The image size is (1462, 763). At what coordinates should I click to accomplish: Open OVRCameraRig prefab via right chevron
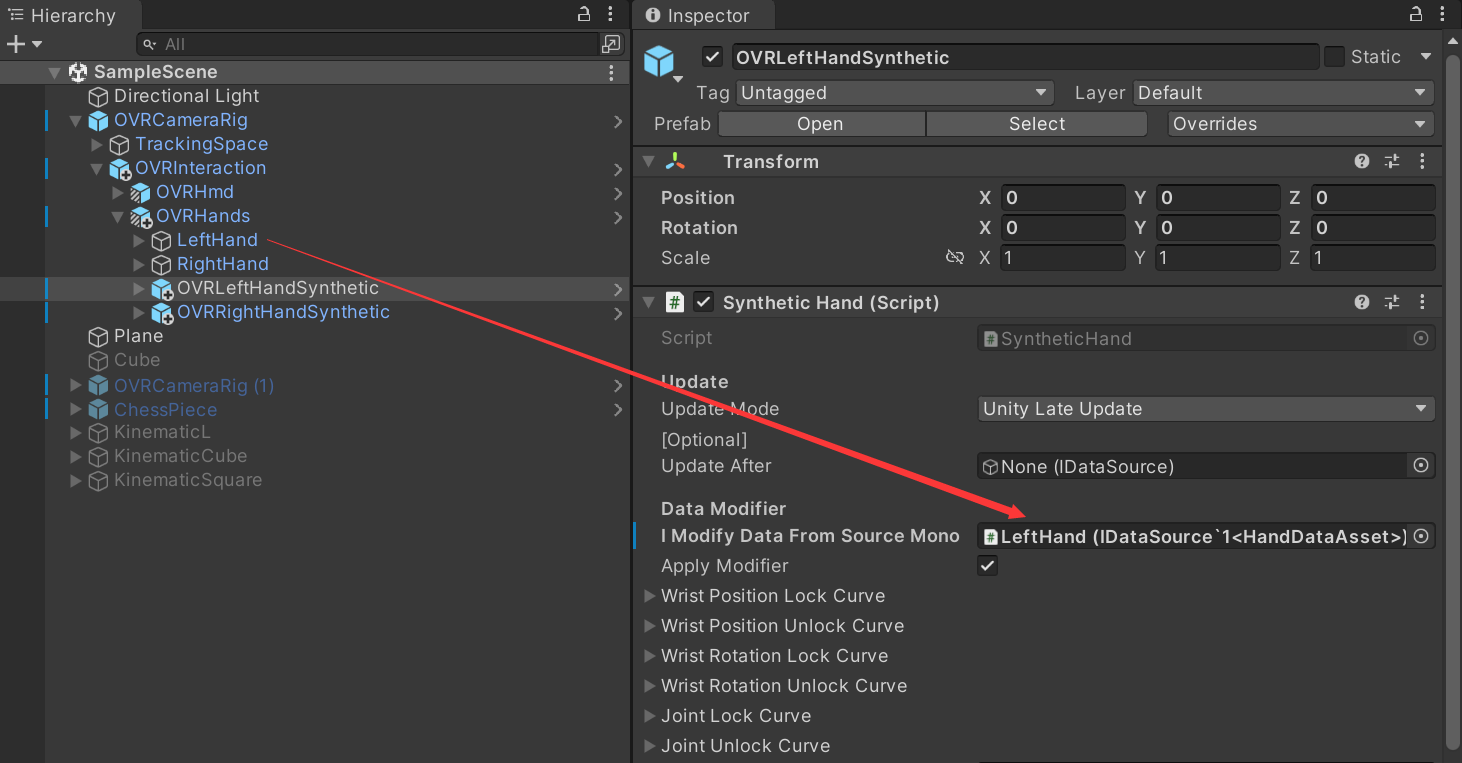tap(618, 121)
